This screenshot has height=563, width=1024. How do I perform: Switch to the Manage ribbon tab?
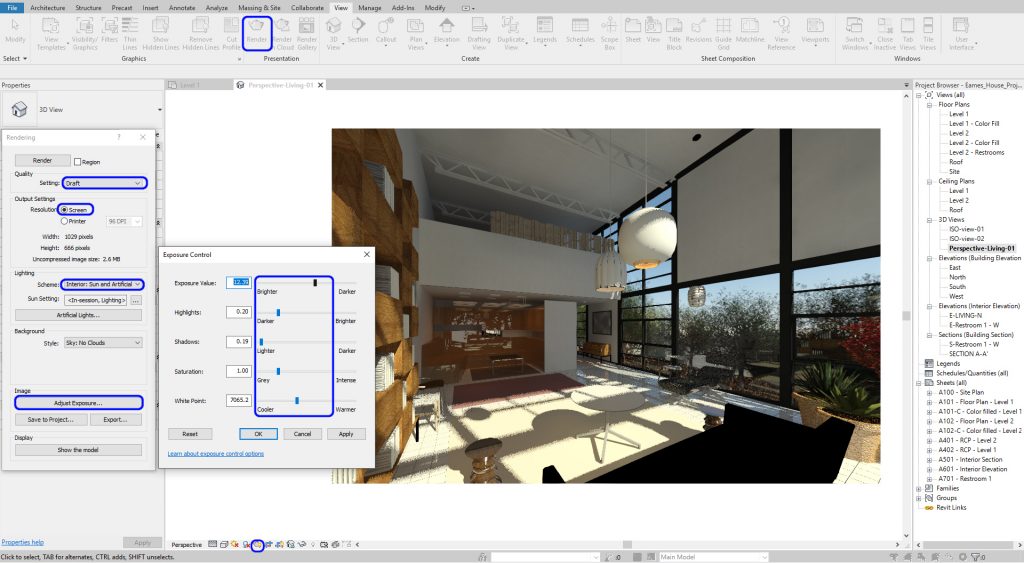coord(370,8)
